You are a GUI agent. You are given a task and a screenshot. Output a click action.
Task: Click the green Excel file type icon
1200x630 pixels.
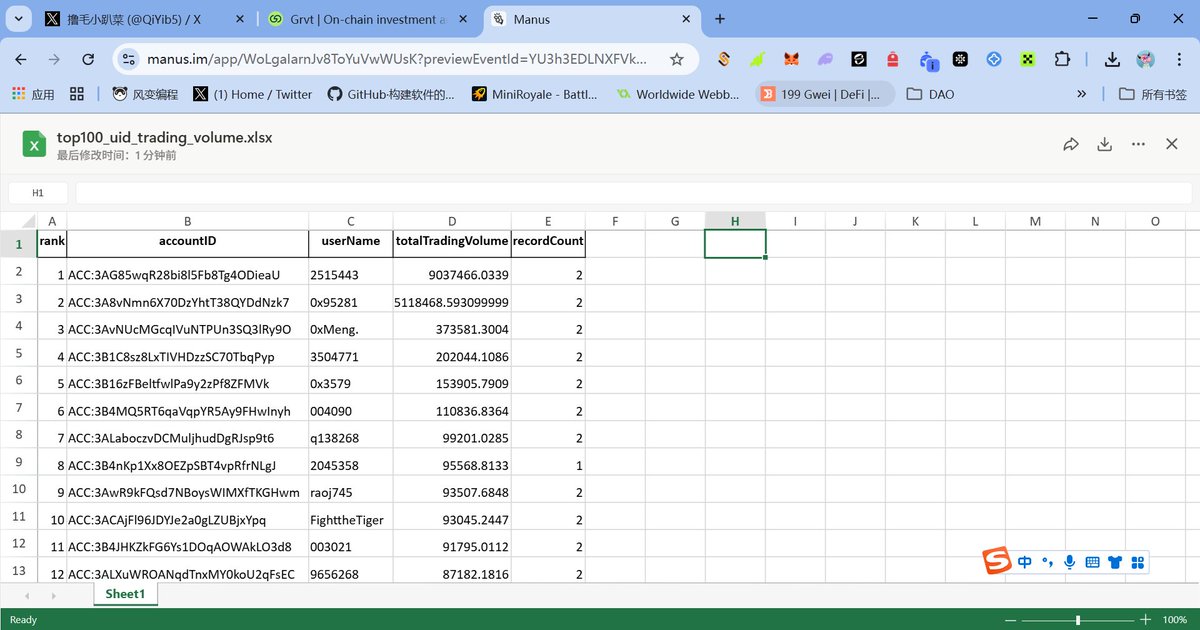point(35,144)
